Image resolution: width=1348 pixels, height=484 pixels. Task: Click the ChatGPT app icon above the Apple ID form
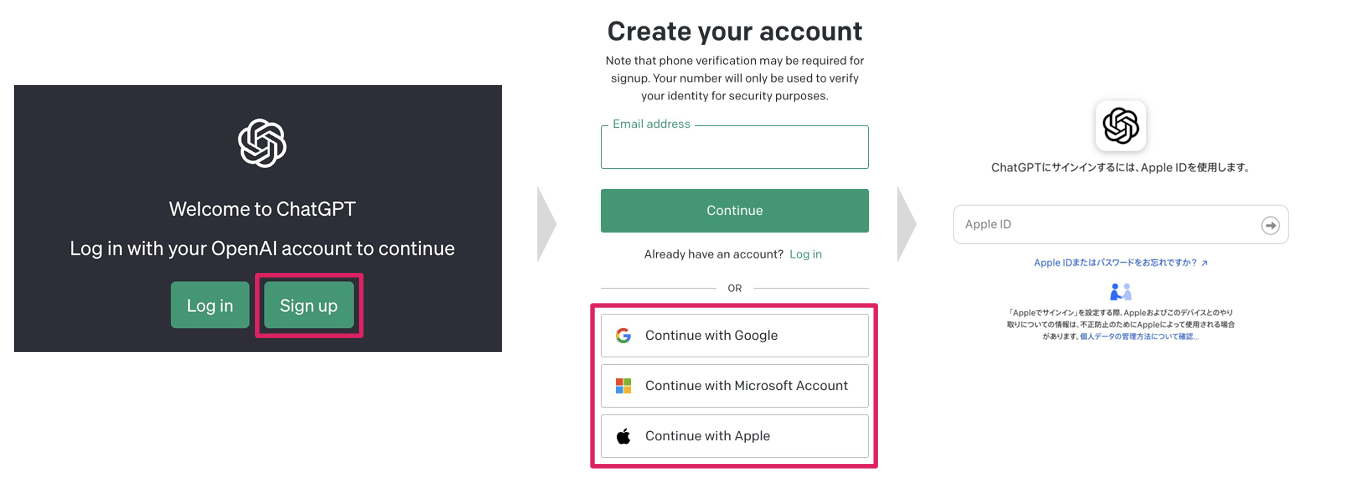coord(1120,126)
